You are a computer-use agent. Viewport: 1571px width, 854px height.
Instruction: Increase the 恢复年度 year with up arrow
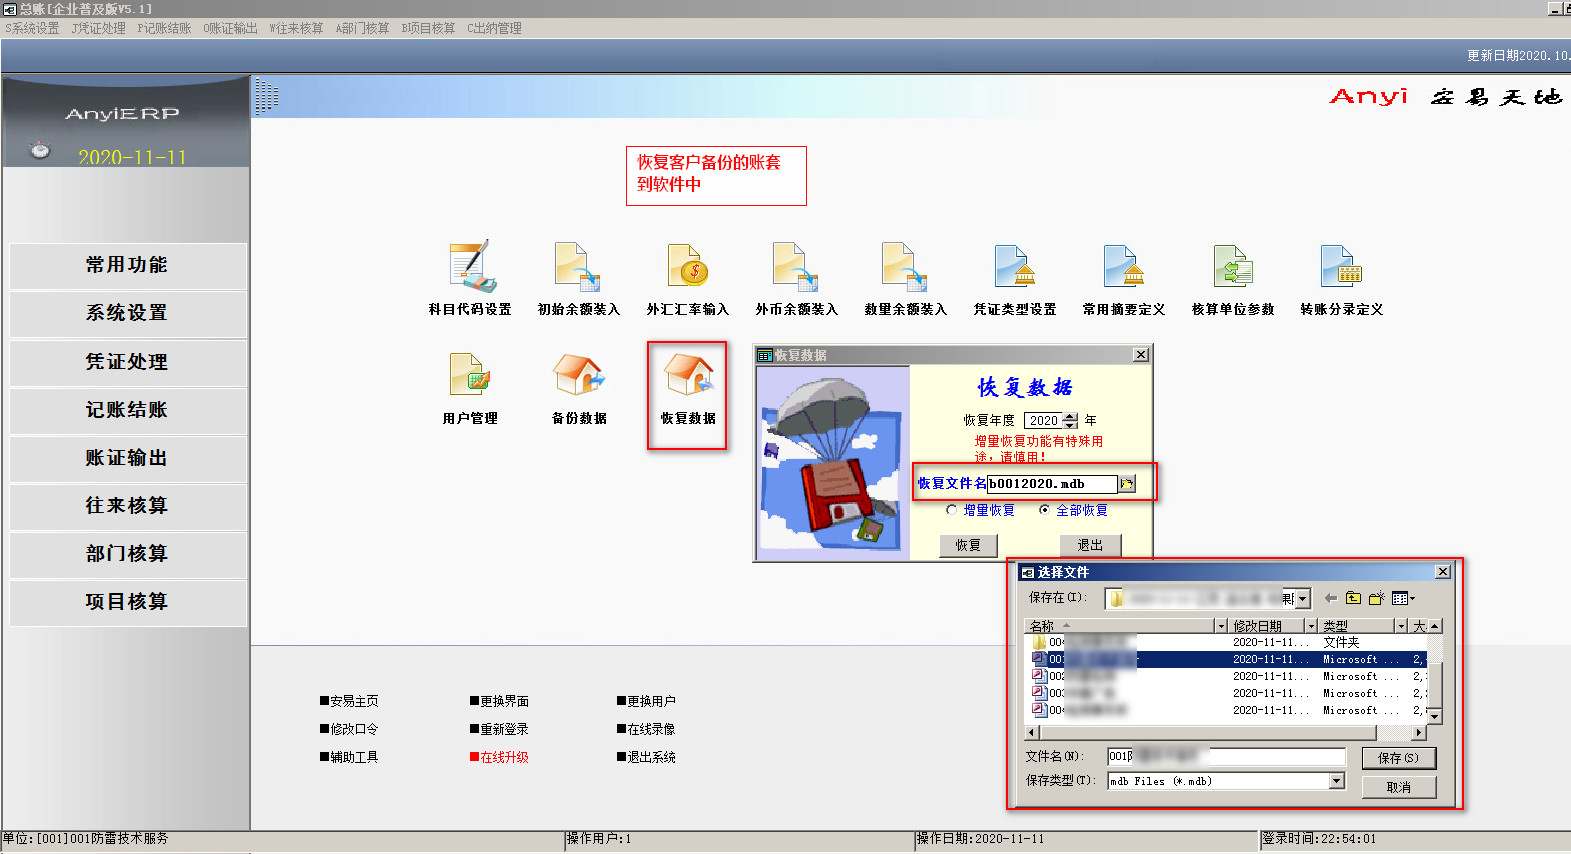(x=1071, y=416)
